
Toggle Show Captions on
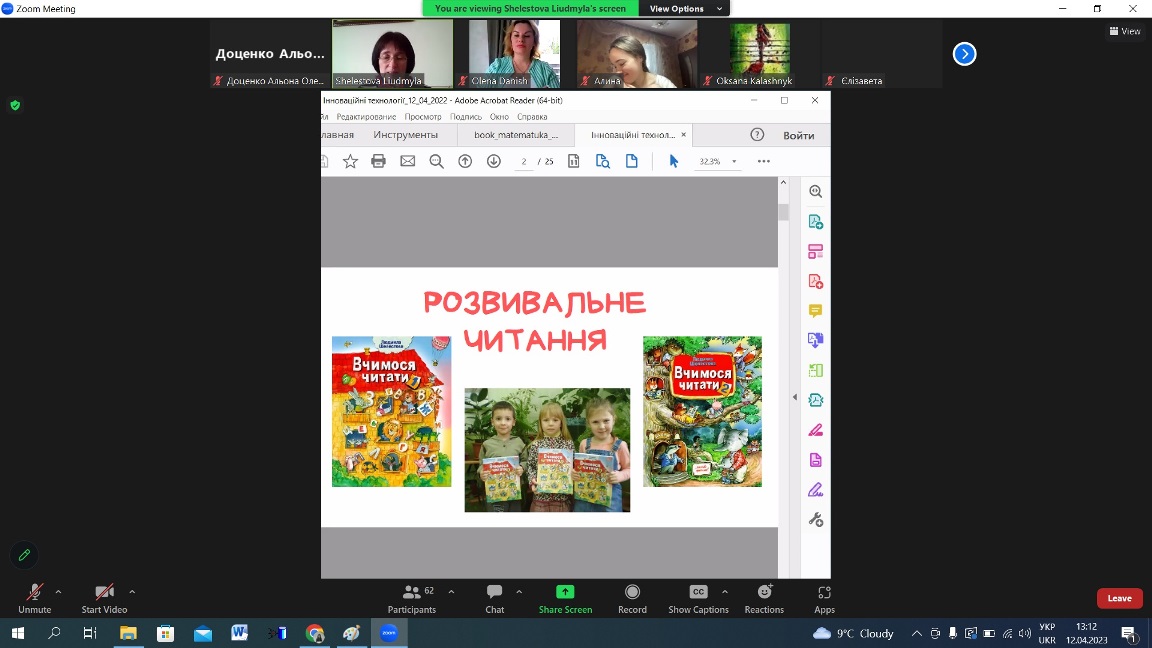point(698,598)
